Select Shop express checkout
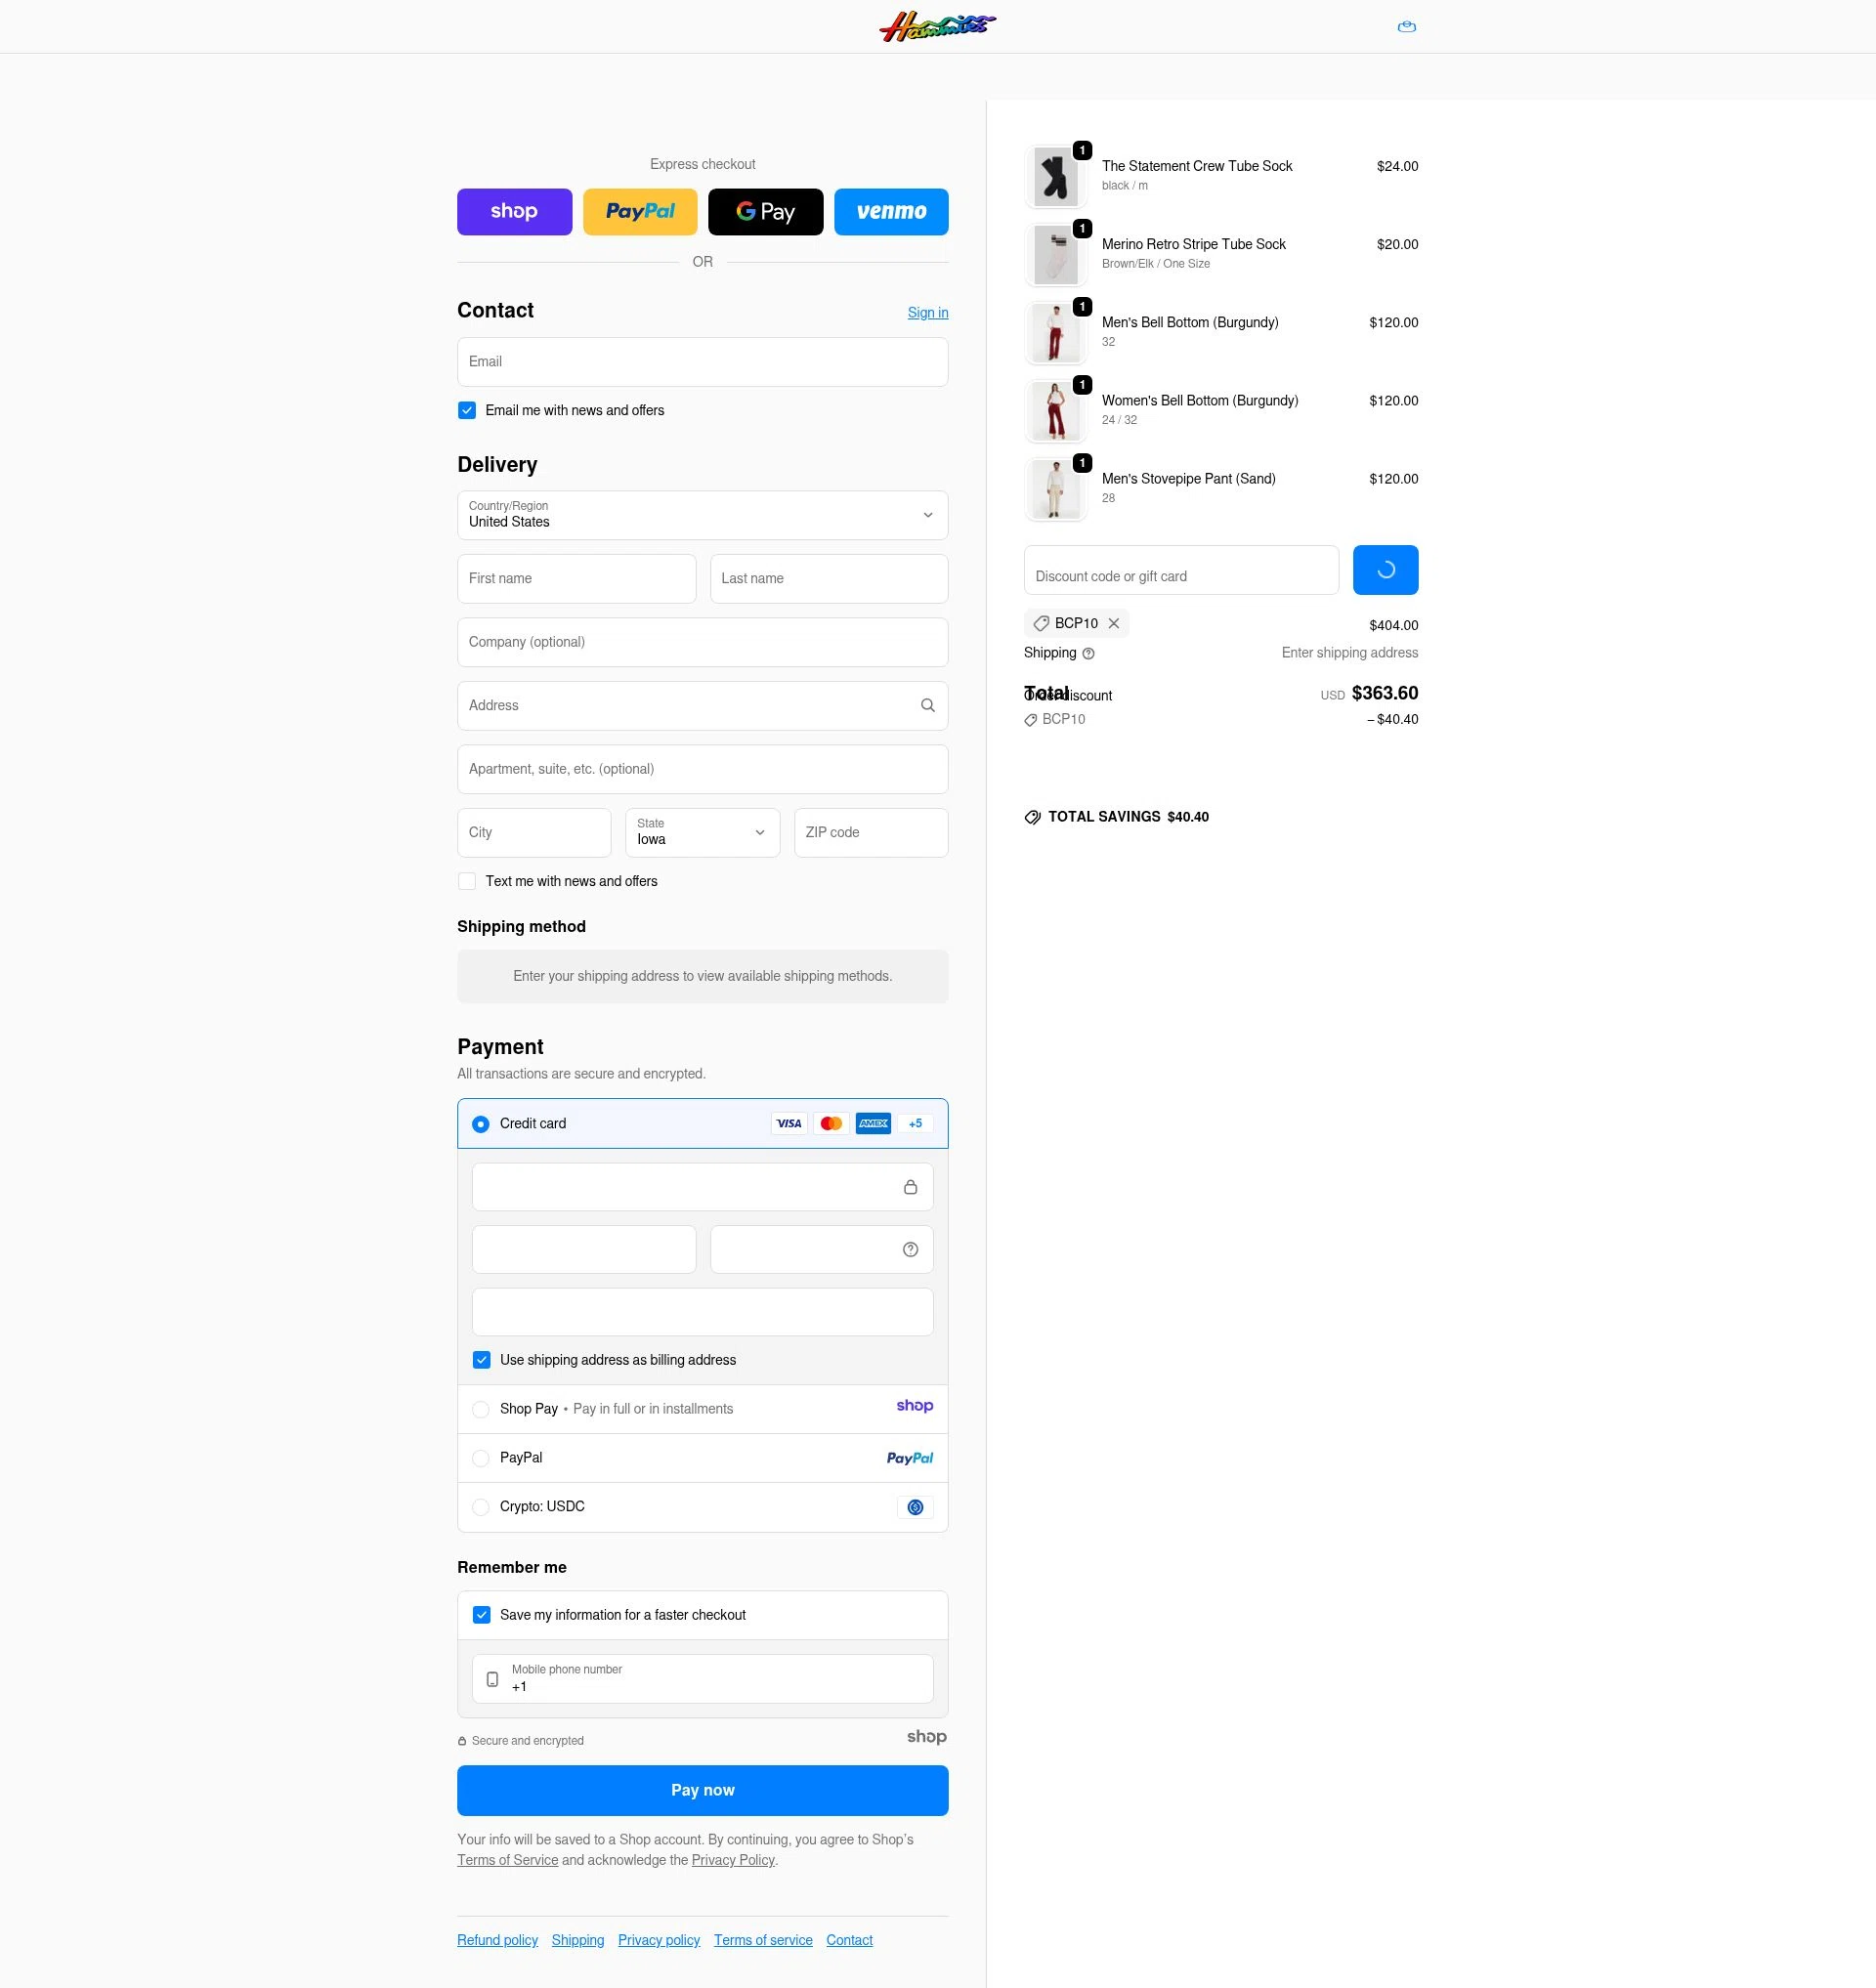This screenshot has width=1876, height=1988. pos(514,211)
